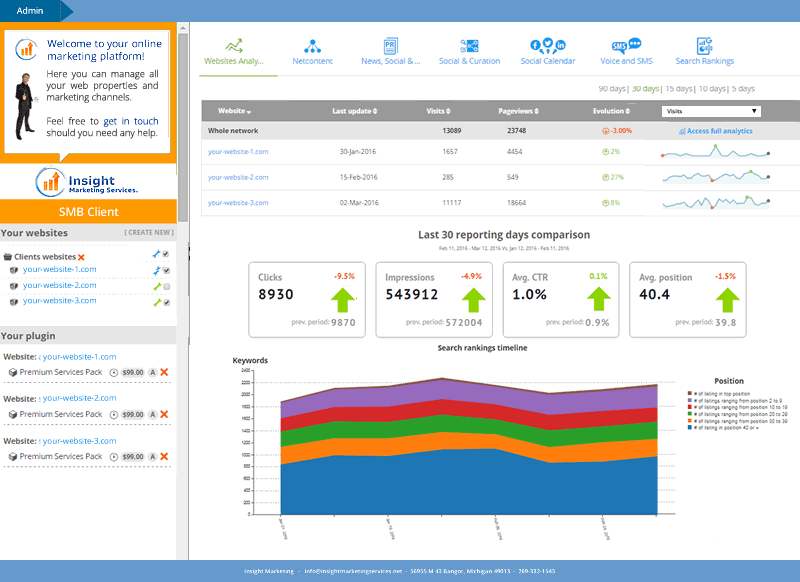Open News, Social & PR icon

[391, 46]
